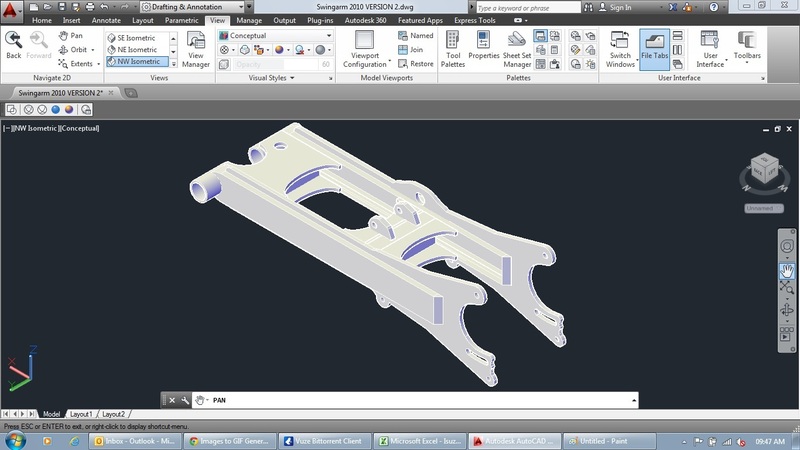Select the Orbit tool
This screenshot has width=800, height=450.
[x=73, y=49]
